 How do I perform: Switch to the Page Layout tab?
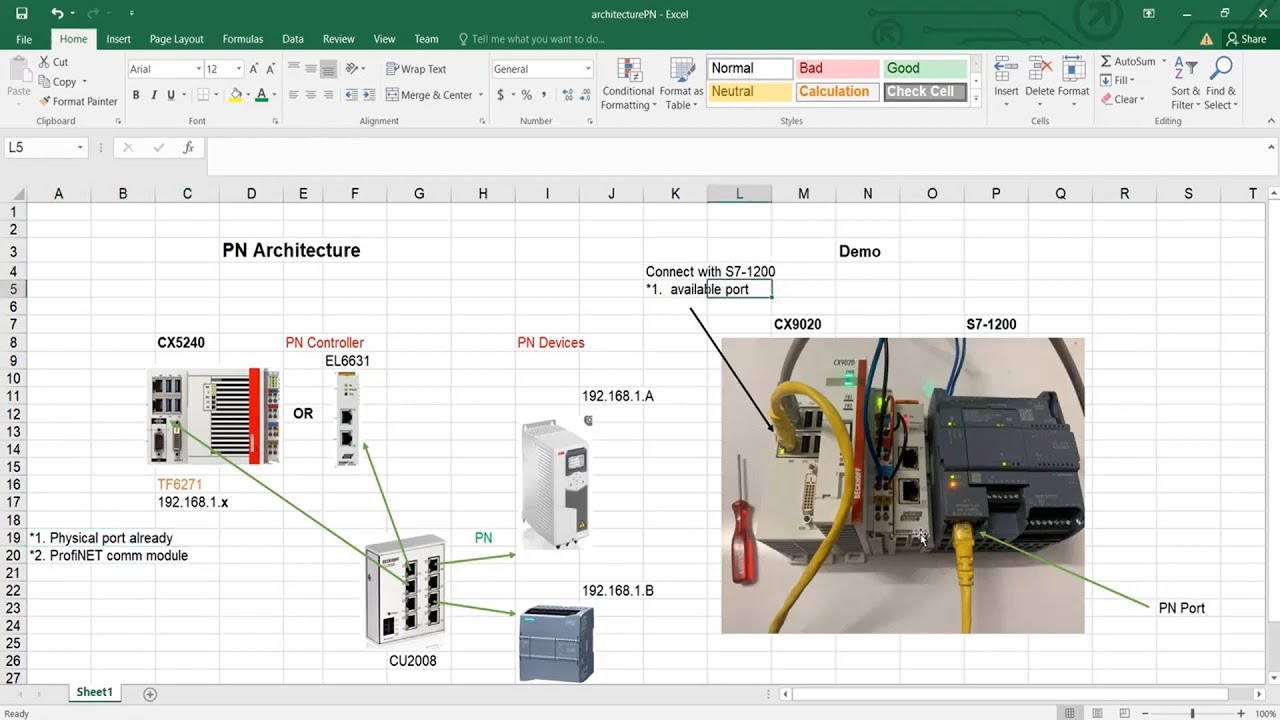click(177, 39)
